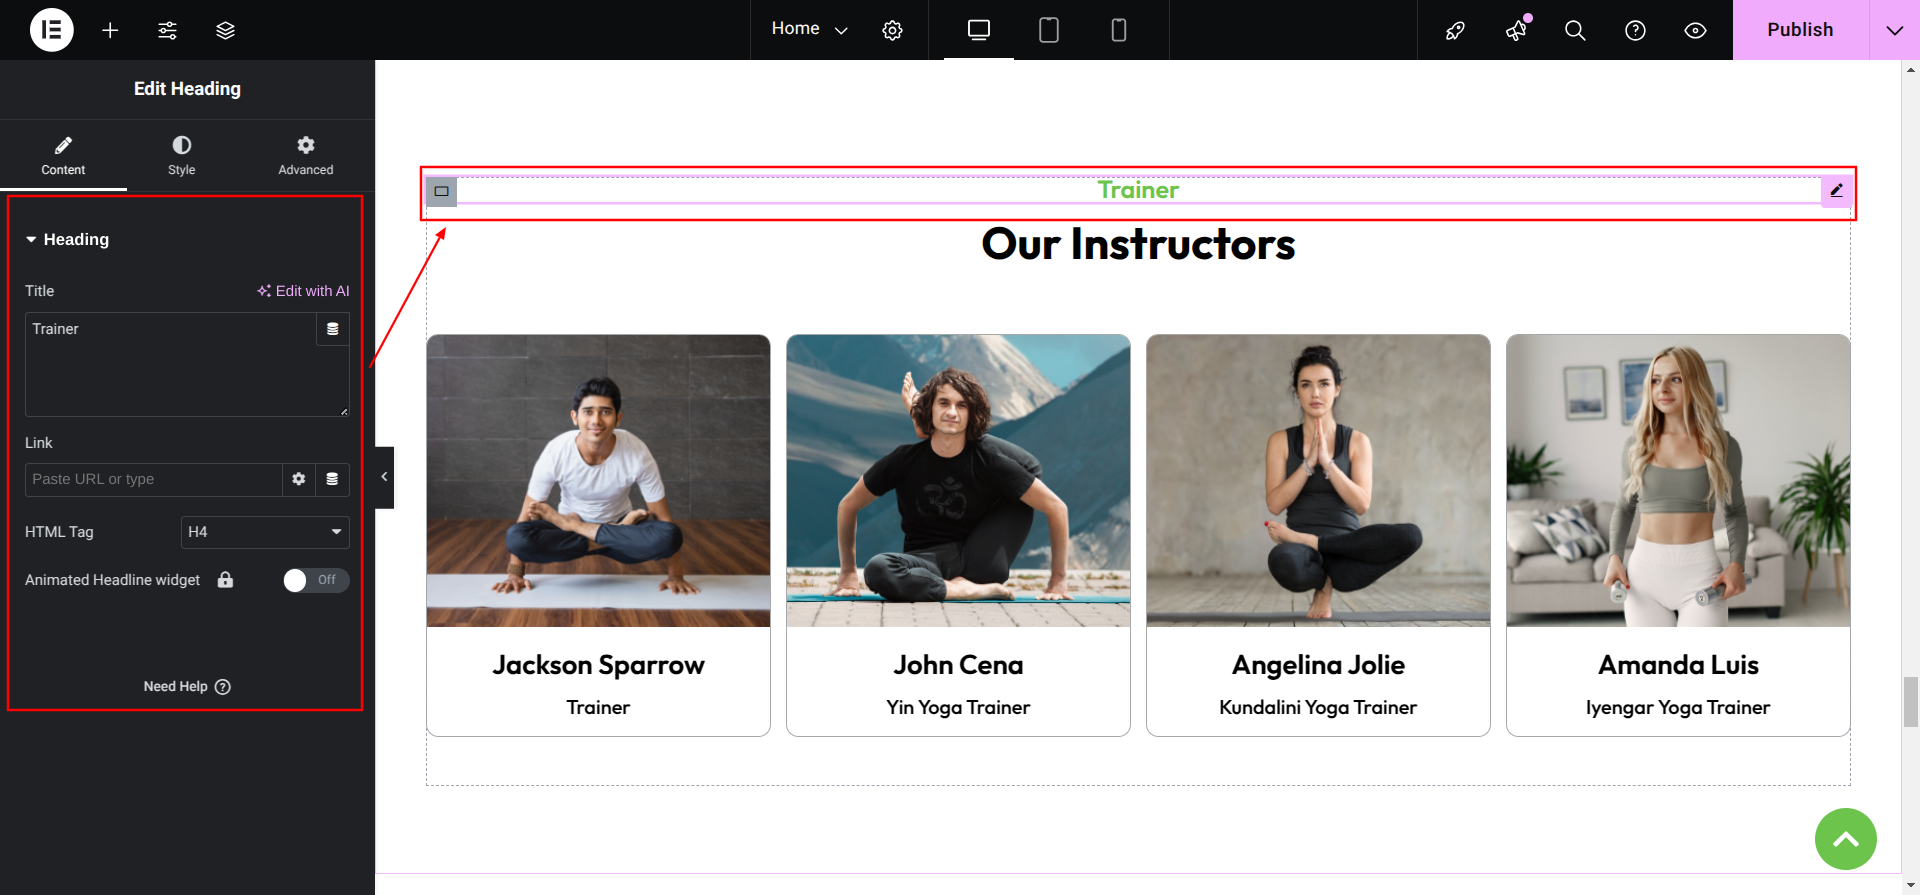Switch to the Content tab
1920x895 pixels.
(x=63, y=156)
